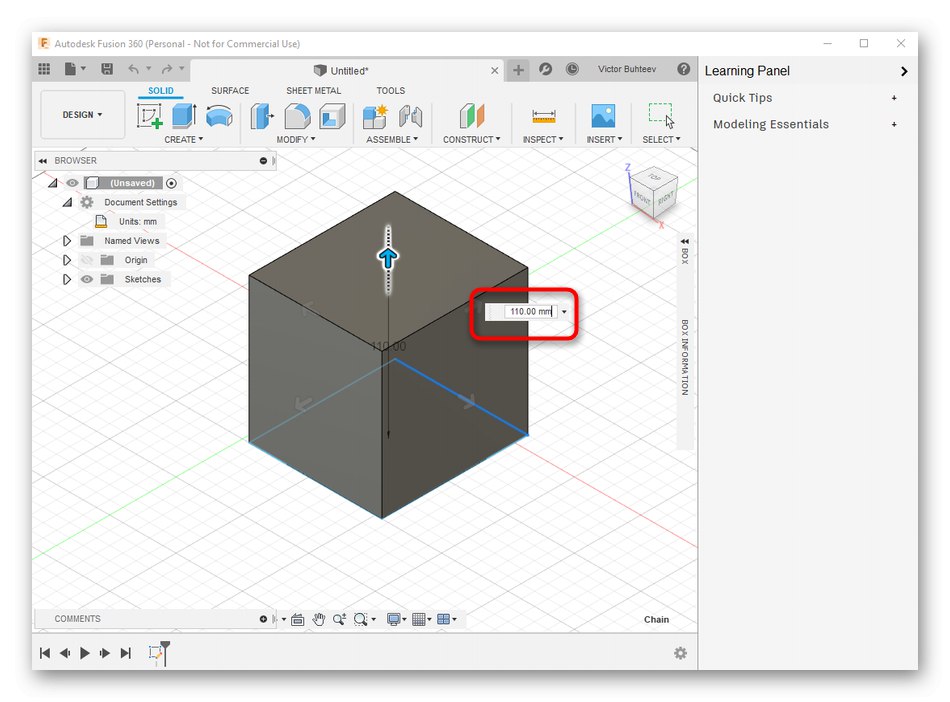Switch to the SOLID tab
The height and width of the screenshot is (702, 950).
point(161,91)
